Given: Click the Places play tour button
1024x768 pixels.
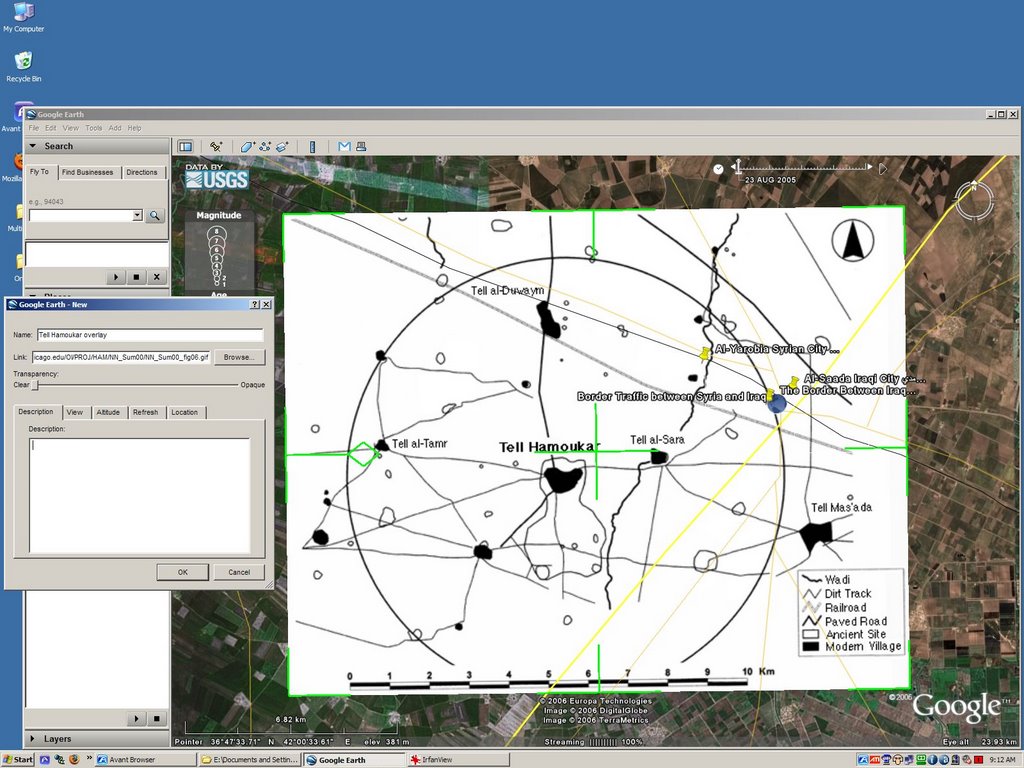Looking at the screenshot, I should pos(136,719).
